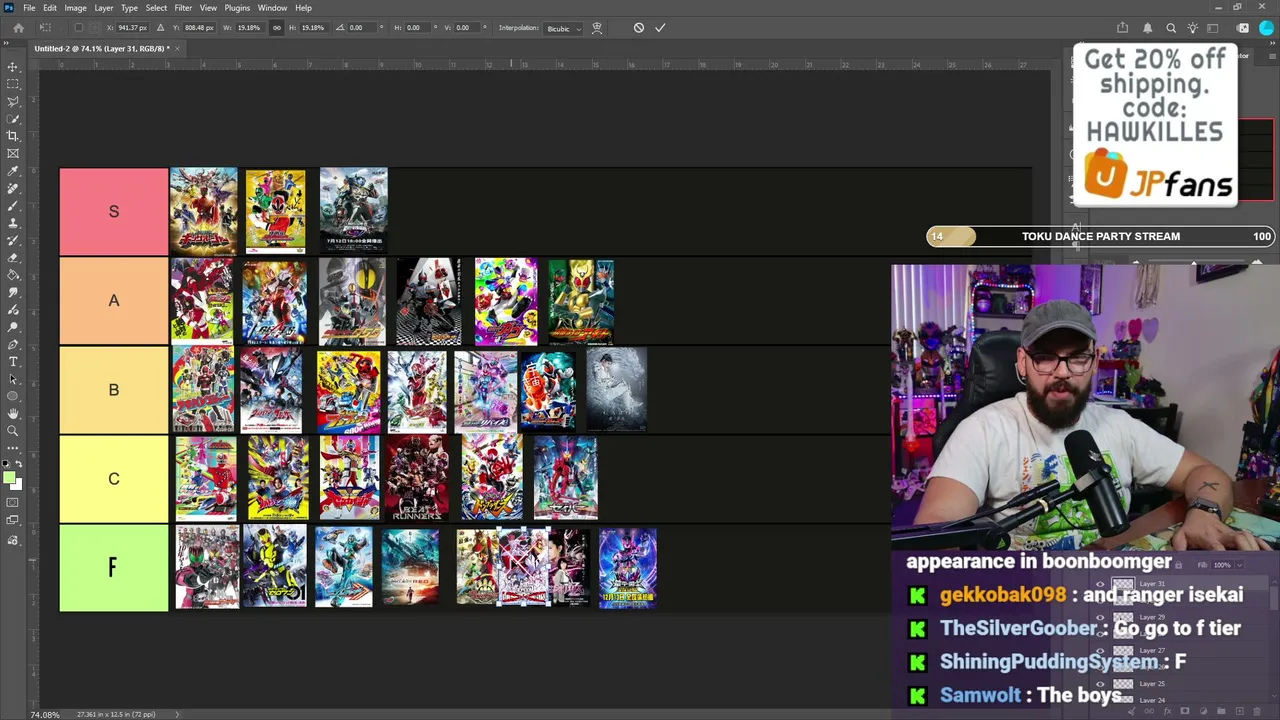Screen dimensions: 1280x720
Task: Open the account profile avatar
Action: (1266, 28)
